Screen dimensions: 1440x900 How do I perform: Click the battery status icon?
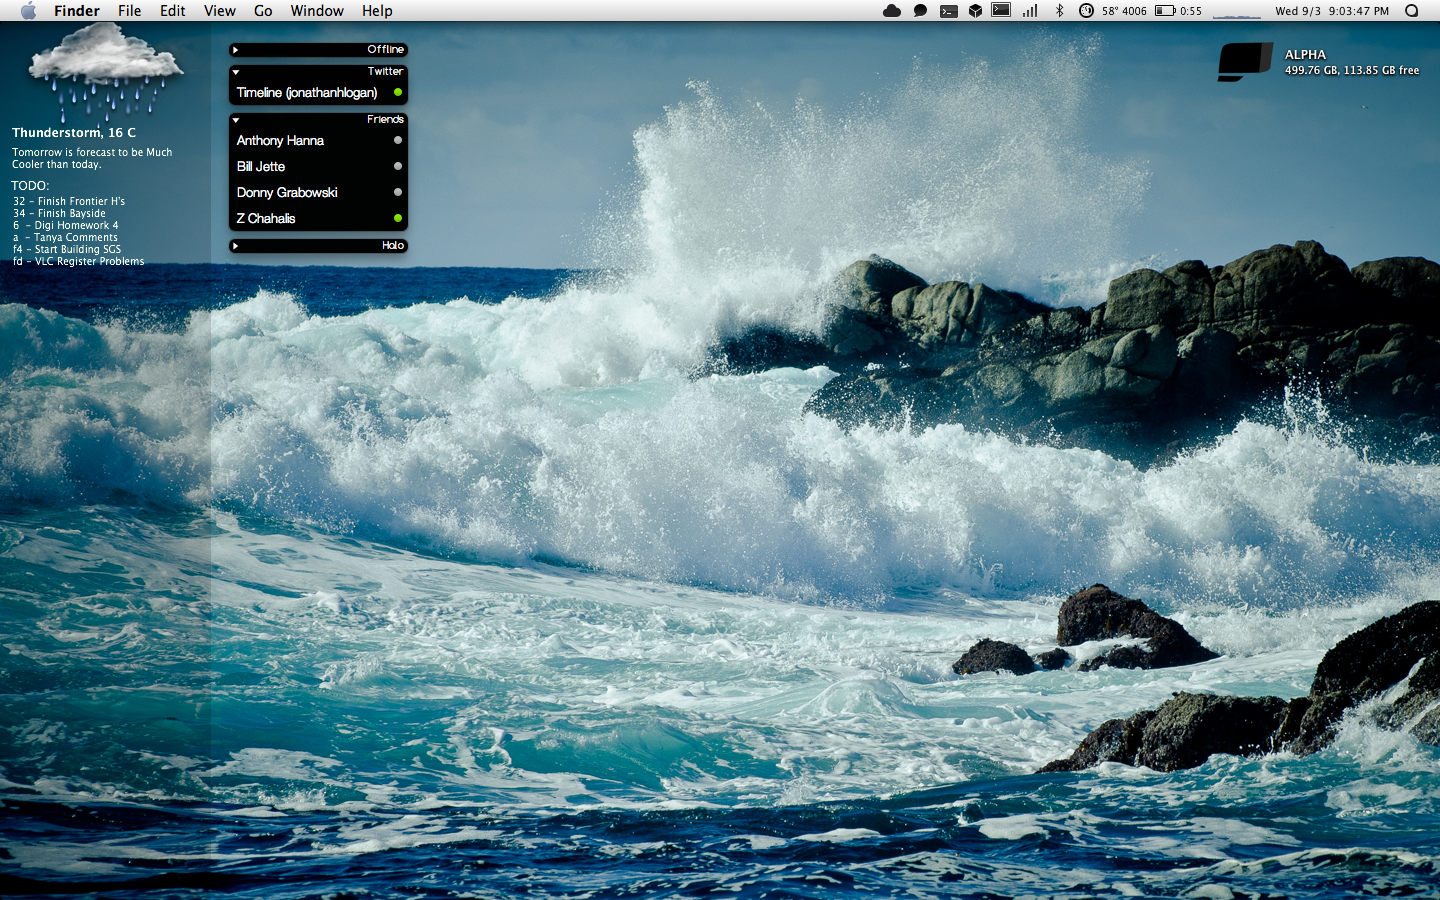(1165, 11)
